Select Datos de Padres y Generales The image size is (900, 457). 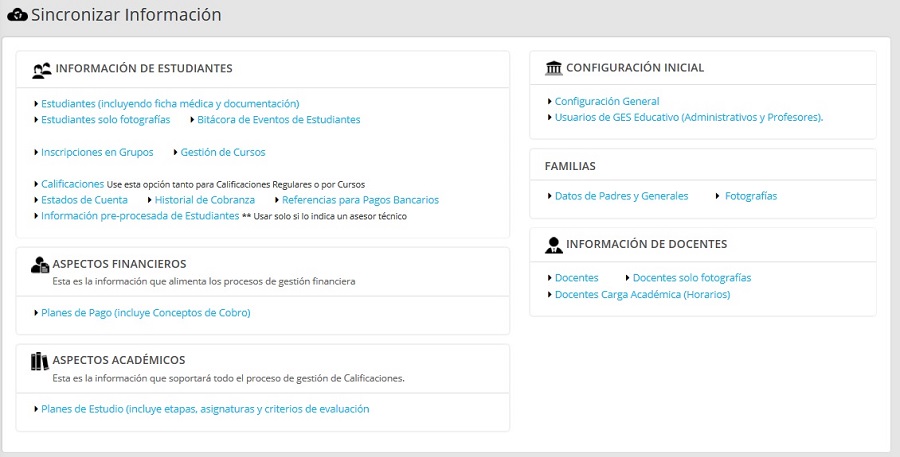coord(621,196)
